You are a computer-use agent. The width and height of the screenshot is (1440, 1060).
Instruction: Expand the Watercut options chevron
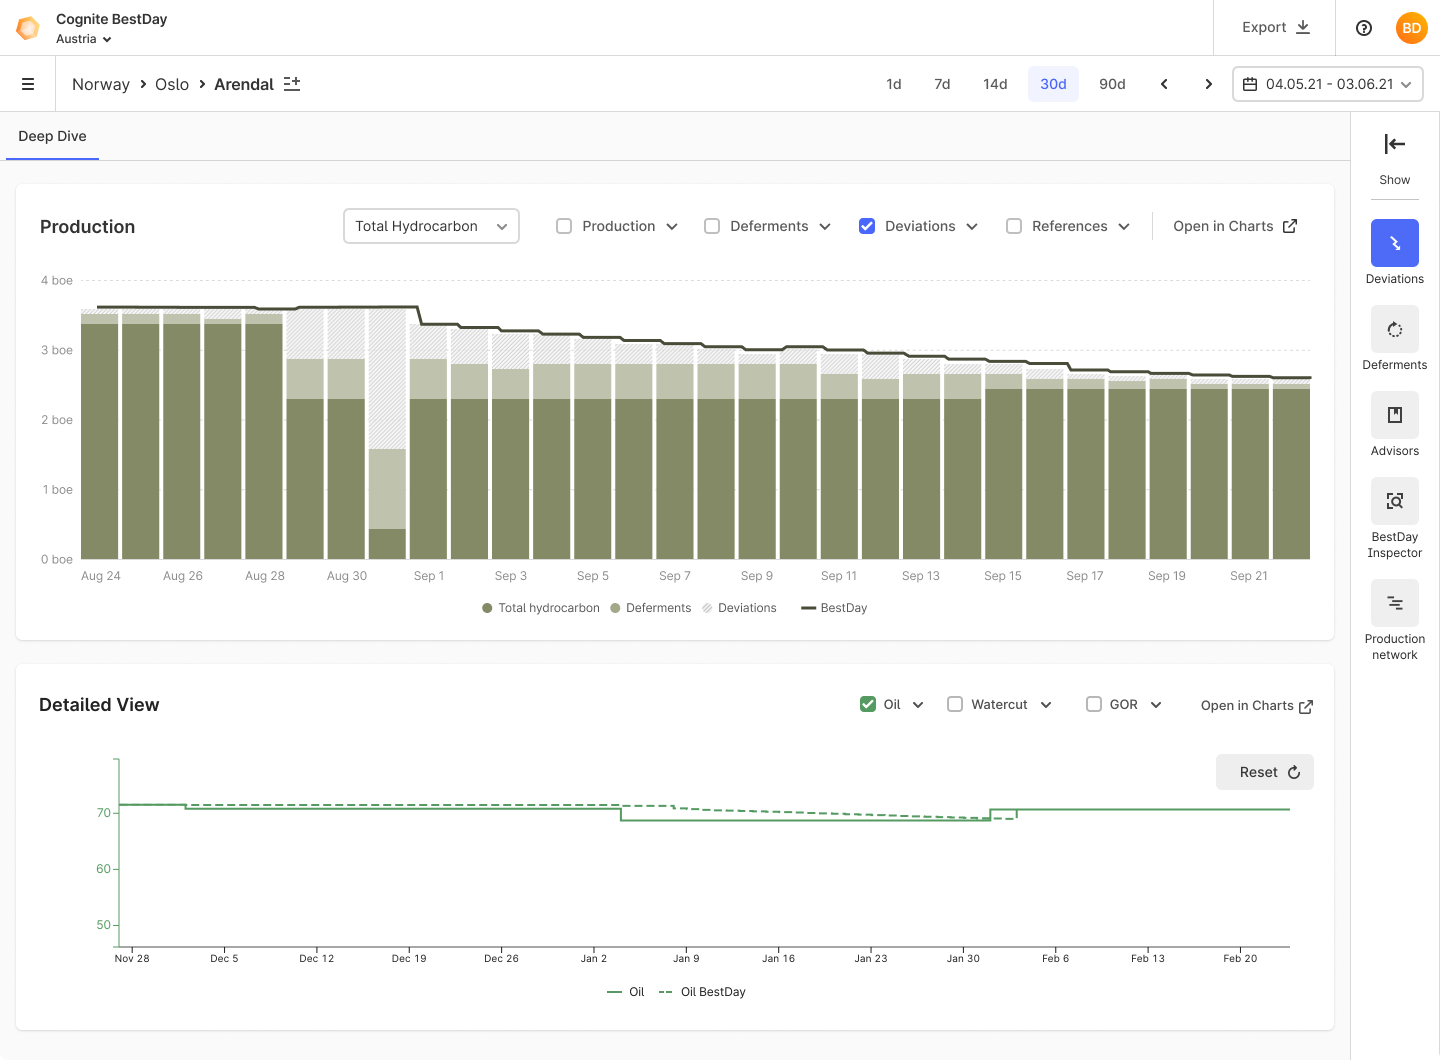[1046, 705]
